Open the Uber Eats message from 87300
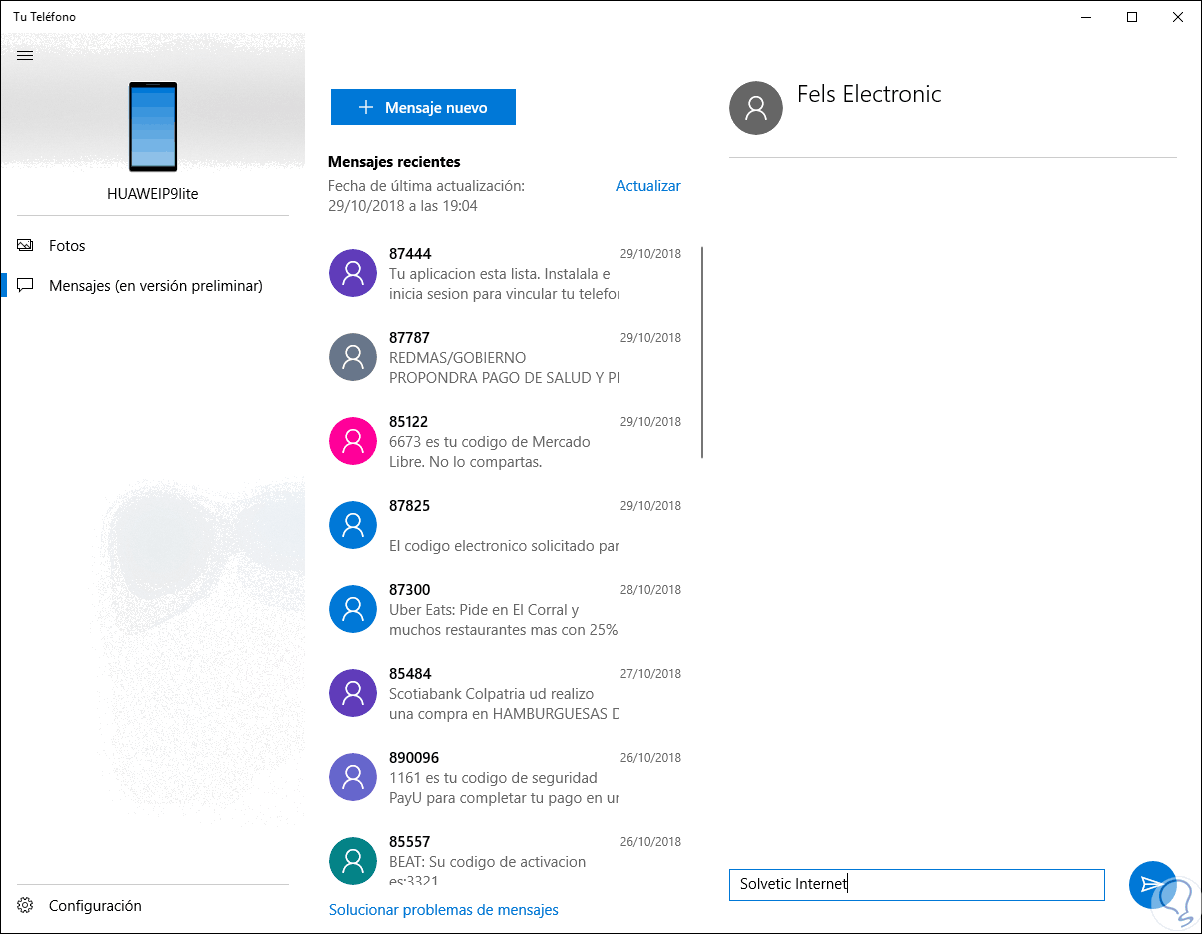This screenshot has height=934, width=1202. [x=504, y=609]
